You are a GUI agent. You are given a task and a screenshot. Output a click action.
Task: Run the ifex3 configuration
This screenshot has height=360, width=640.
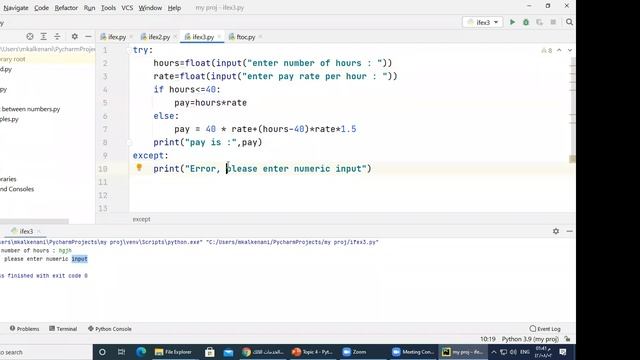[512, 22]
